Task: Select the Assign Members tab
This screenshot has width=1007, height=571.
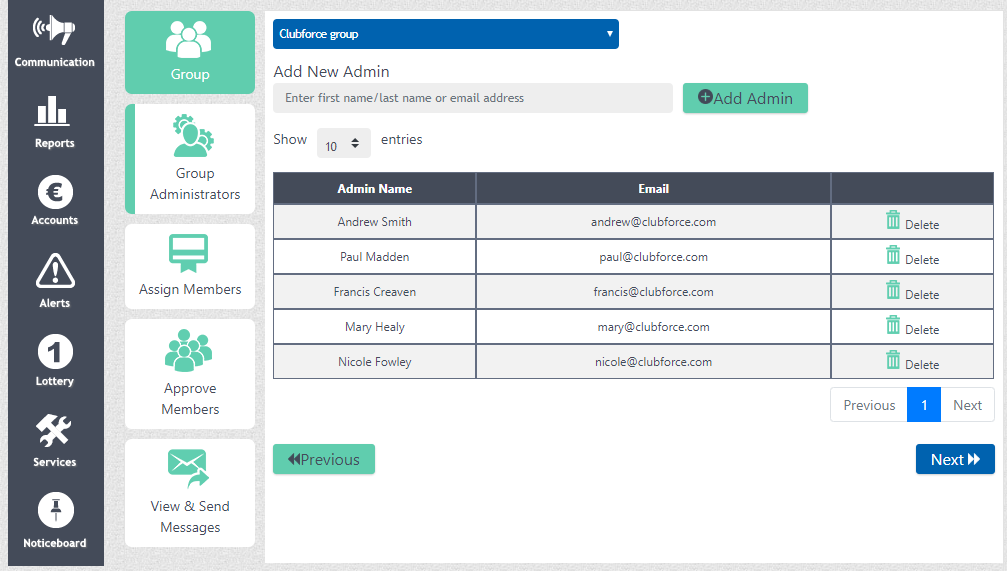Action: pos(190,265)
